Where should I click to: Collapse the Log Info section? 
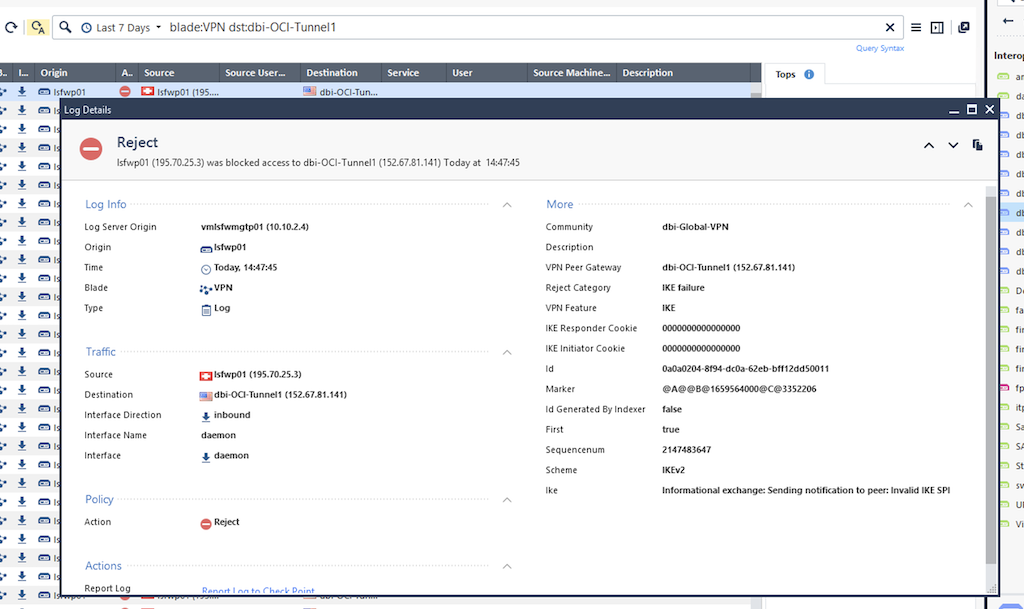point(507,204)
